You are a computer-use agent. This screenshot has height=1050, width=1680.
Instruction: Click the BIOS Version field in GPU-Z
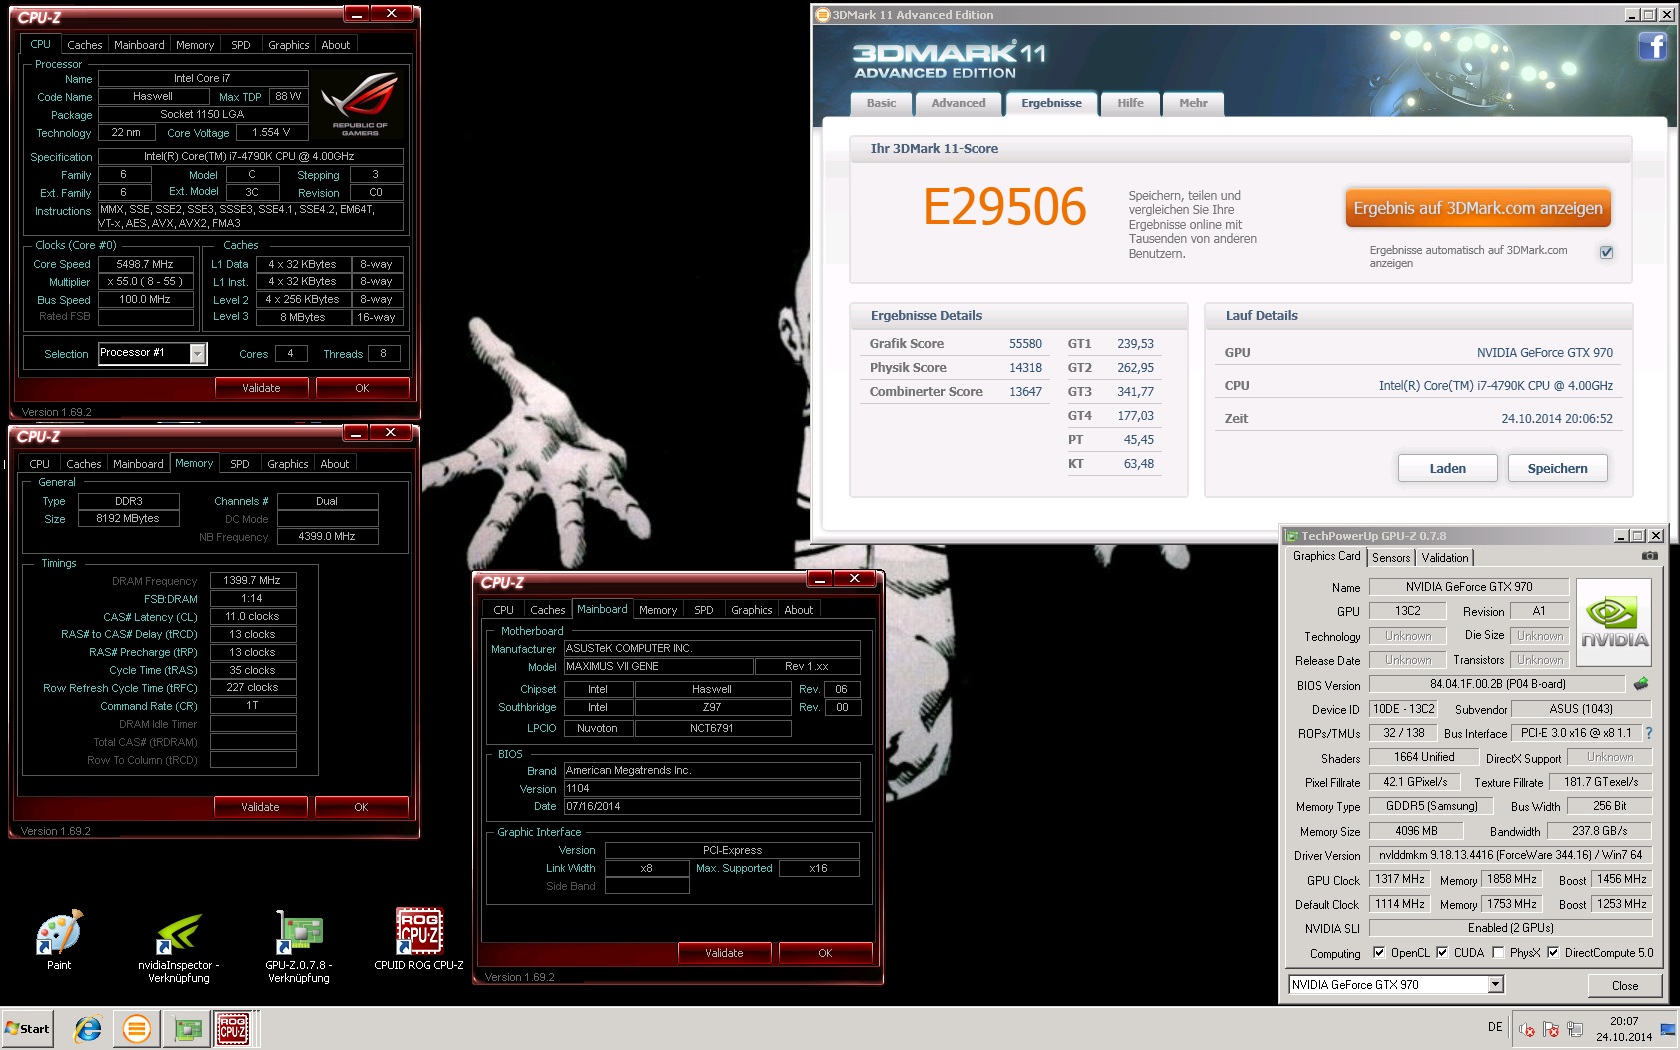[1496, 685]
